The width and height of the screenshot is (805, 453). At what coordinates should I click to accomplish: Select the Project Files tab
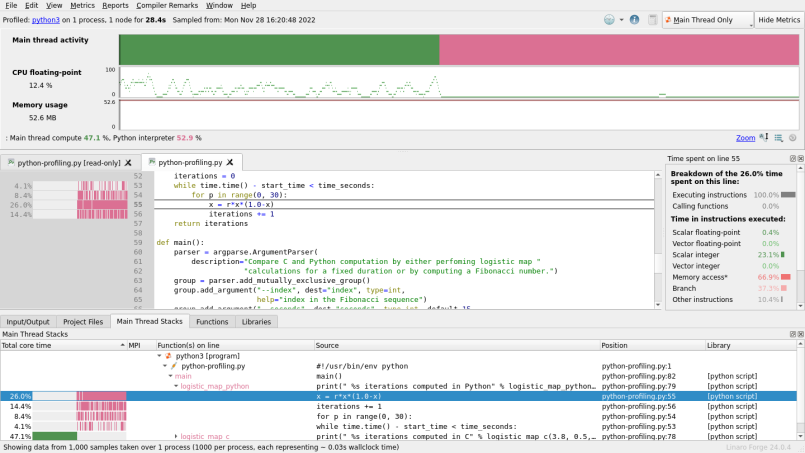pyautogui.click(x=83, y=322)
